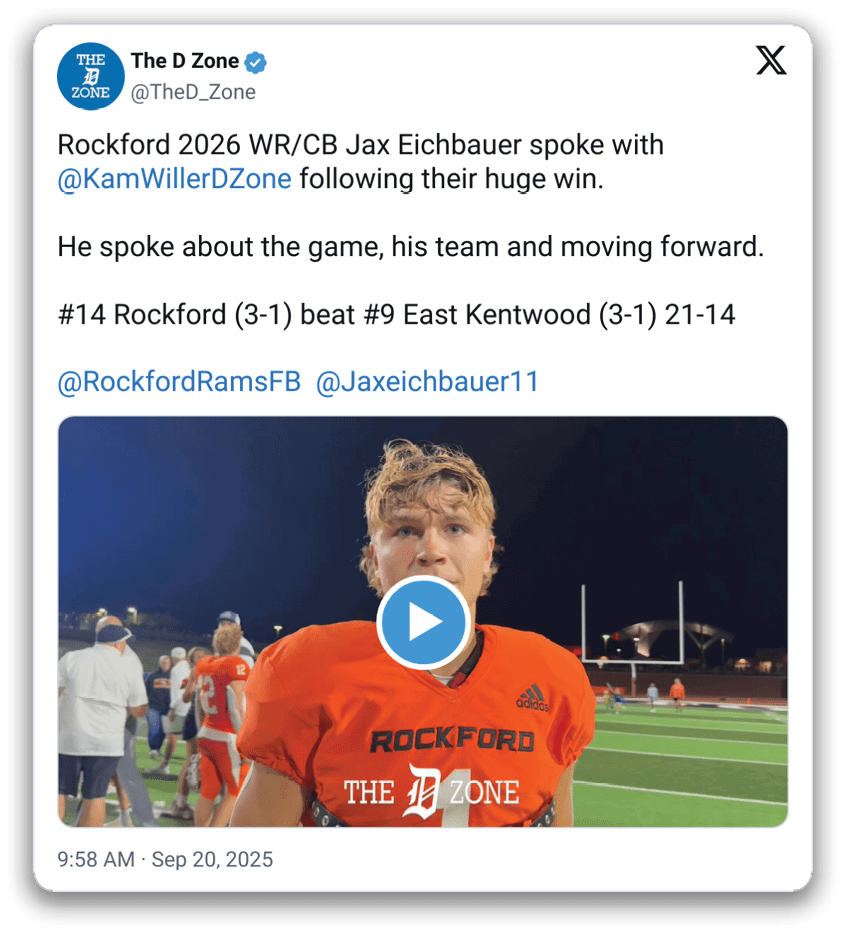Click the @TheD_Zone handle
This screenshot has height=934, width=846.
pyautogui.click(x=193, y=92)
